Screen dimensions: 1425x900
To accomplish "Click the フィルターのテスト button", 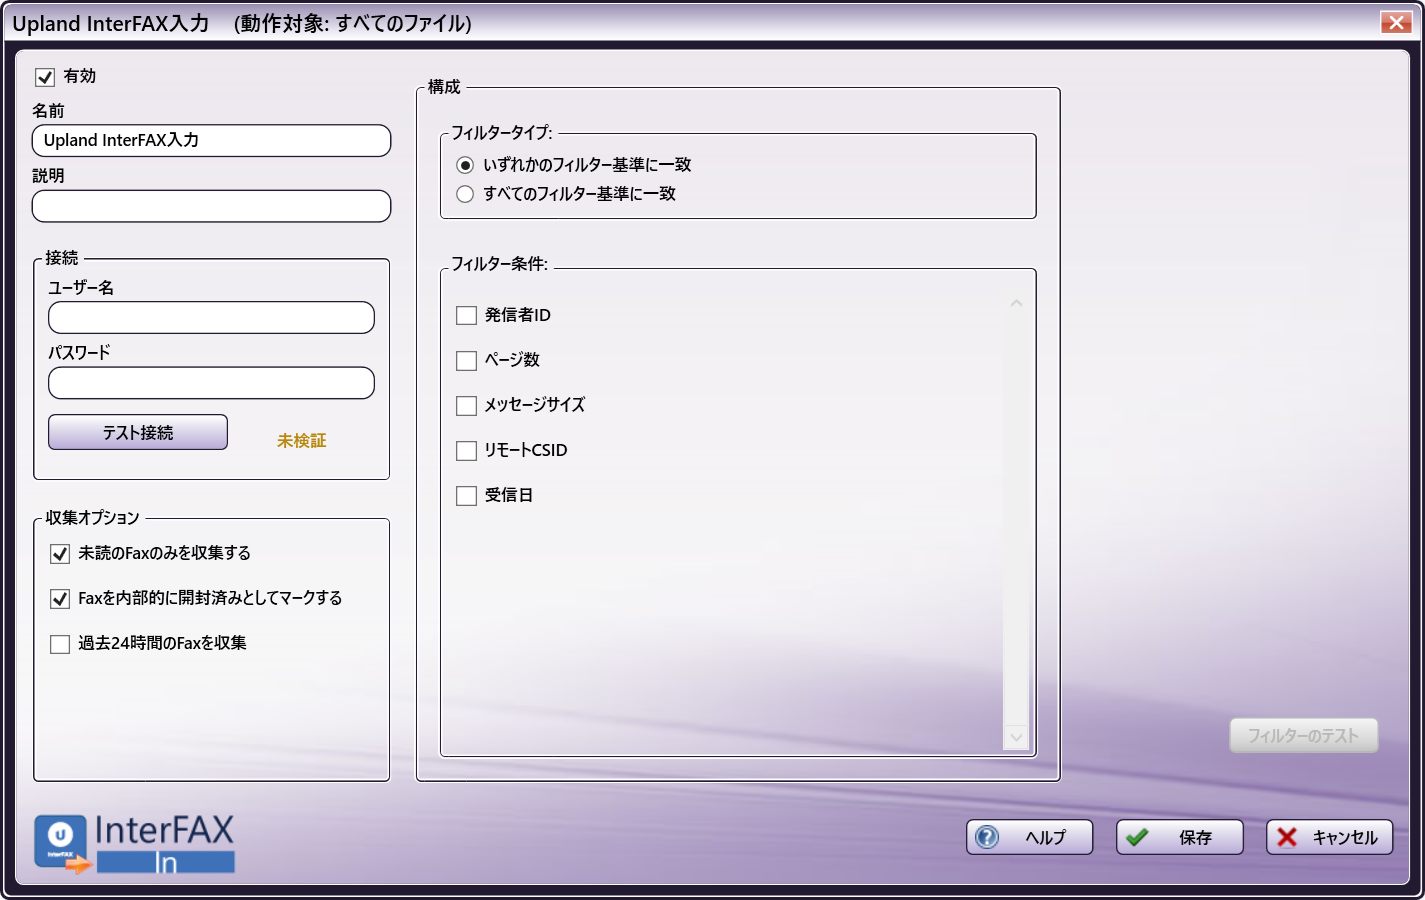I will click(x=1304, y=736).
